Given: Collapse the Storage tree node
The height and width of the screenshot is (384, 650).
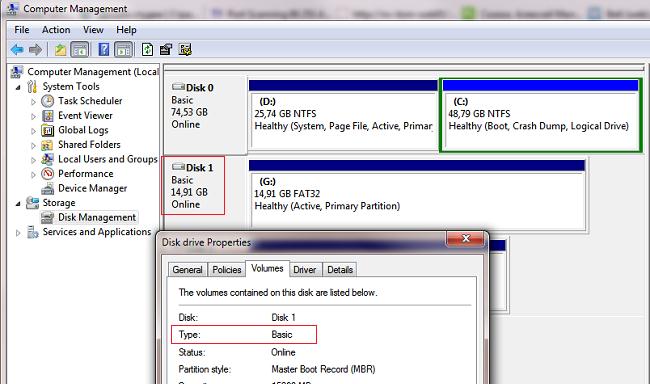Looking at the screenshot, I should [18, 204].
